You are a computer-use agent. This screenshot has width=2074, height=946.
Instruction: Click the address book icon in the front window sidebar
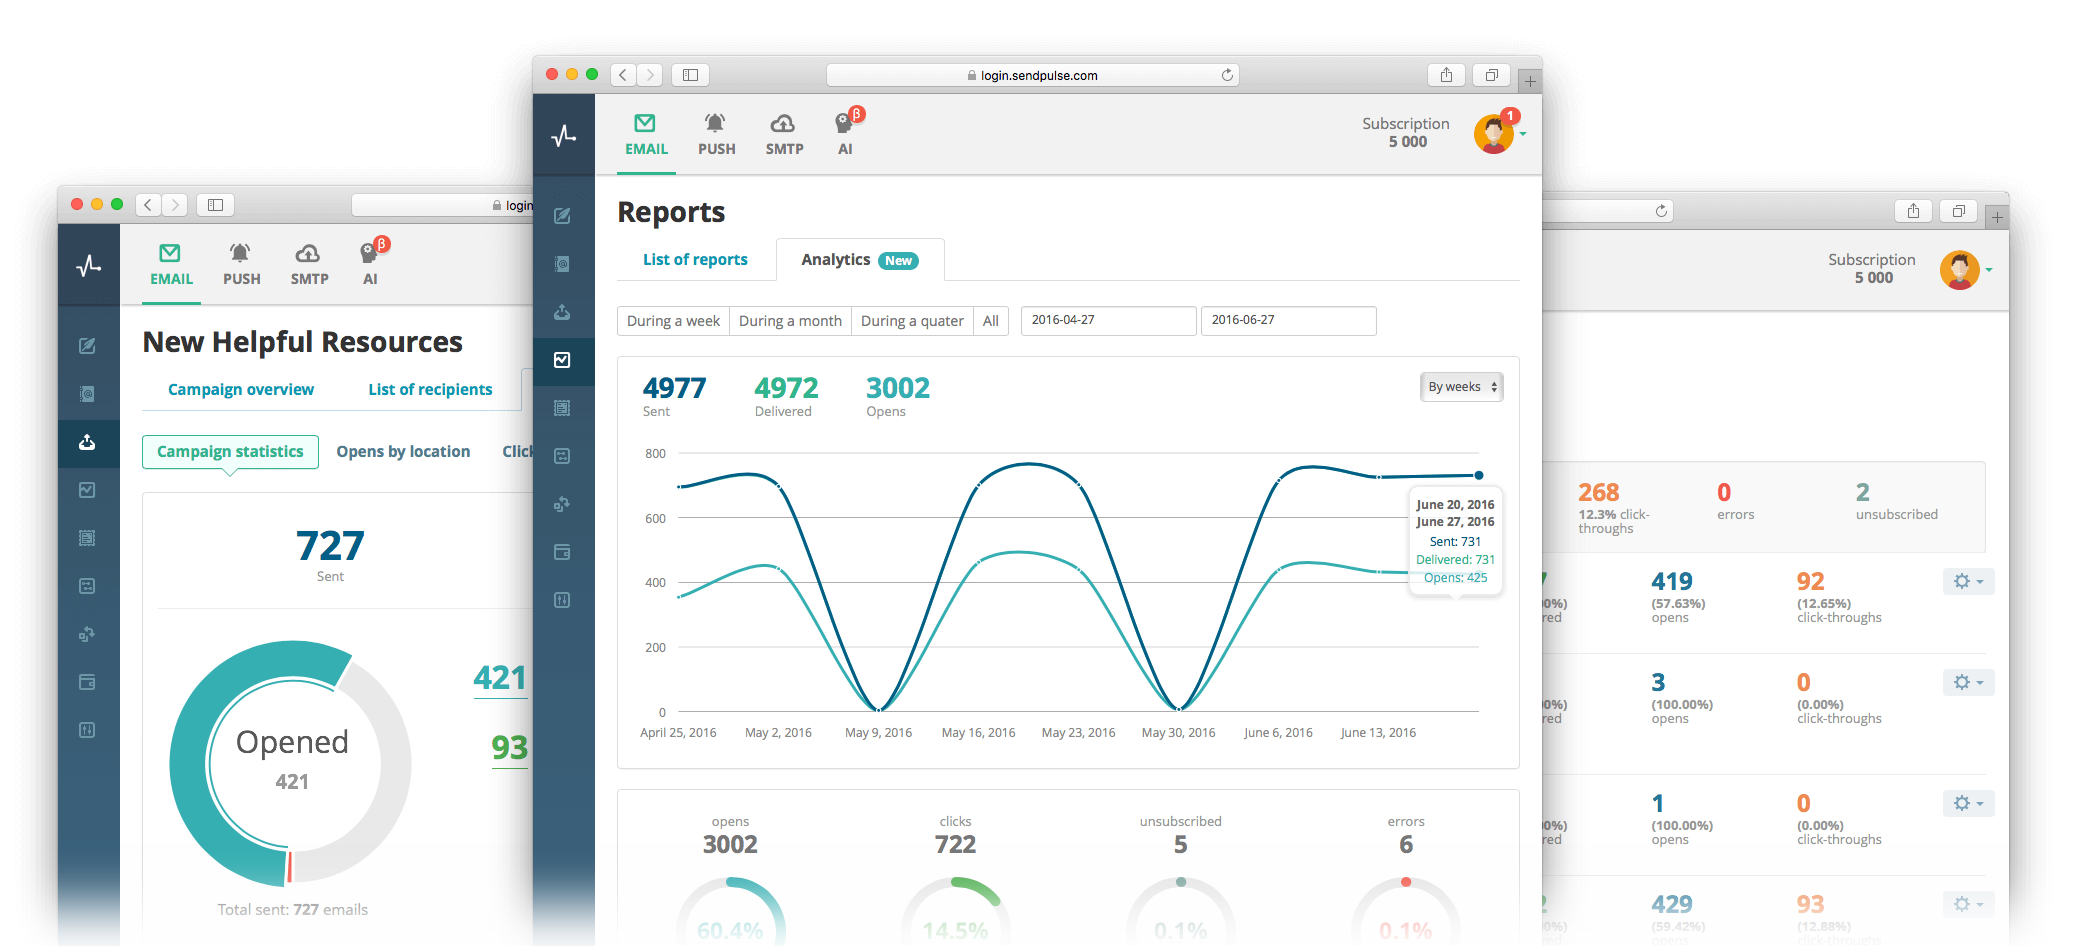click(x=562, y=264)
